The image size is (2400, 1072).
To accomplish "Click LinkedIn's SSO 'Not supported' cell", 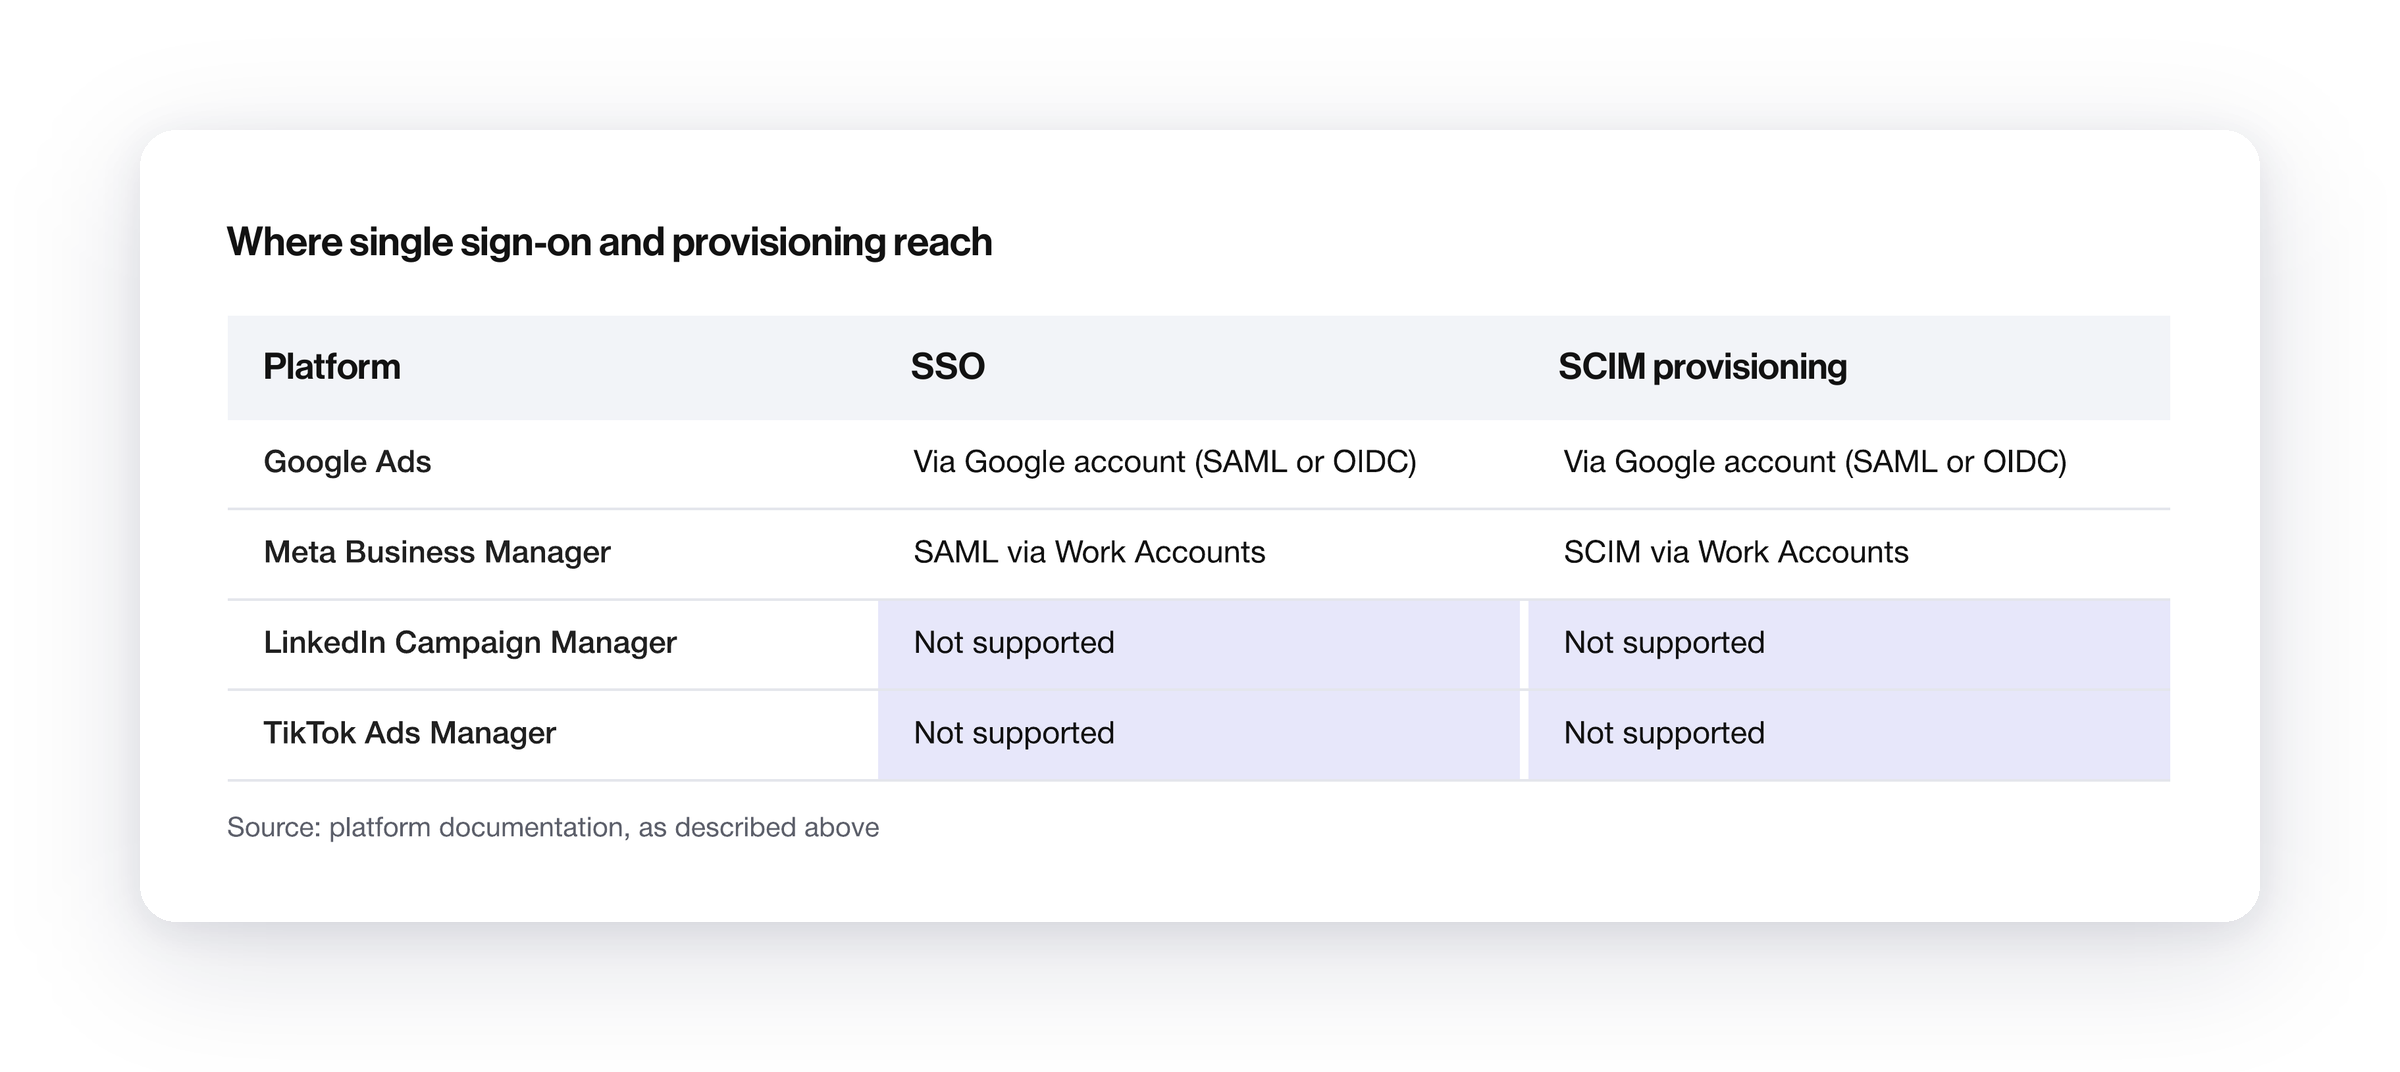I will tap(1198, 644).
